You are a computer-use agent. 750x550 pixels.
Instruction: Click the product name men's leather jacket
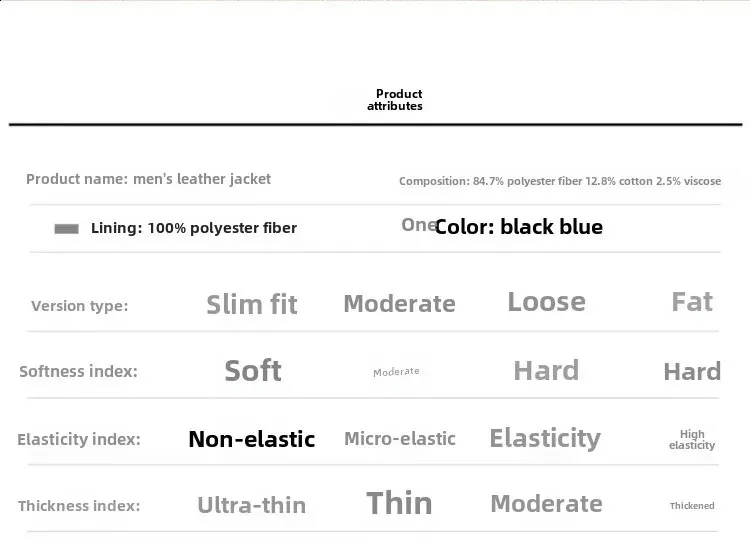148,179
